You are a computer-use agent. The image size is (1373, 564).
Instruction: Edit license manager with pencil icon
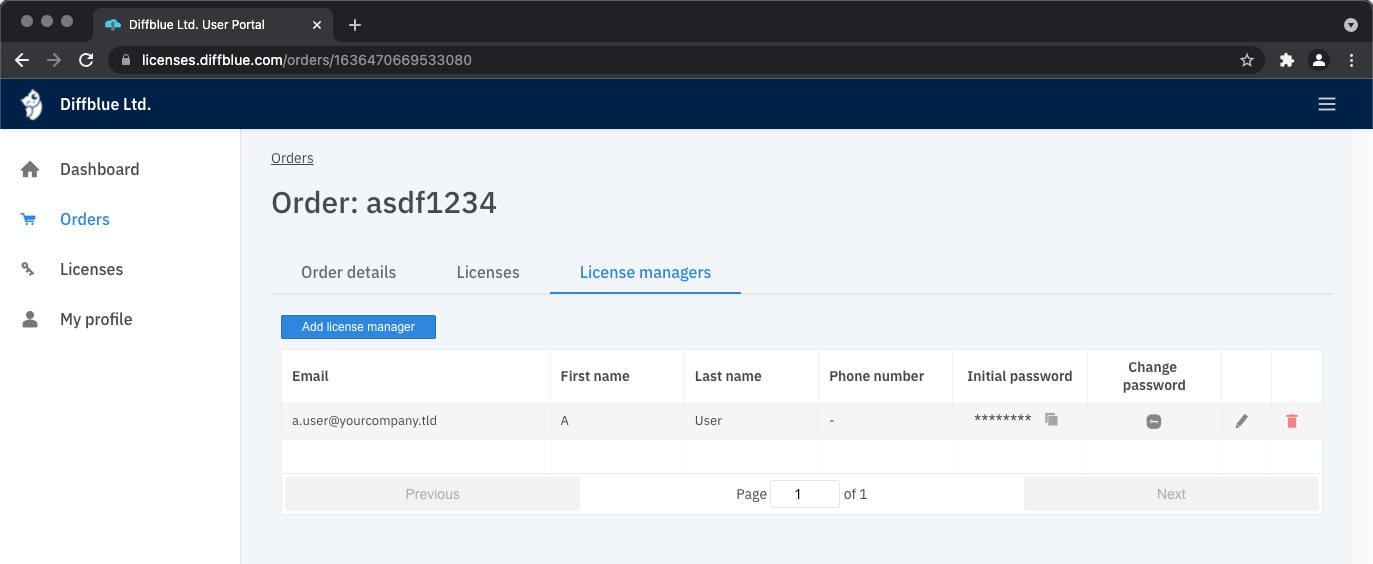1242,422
